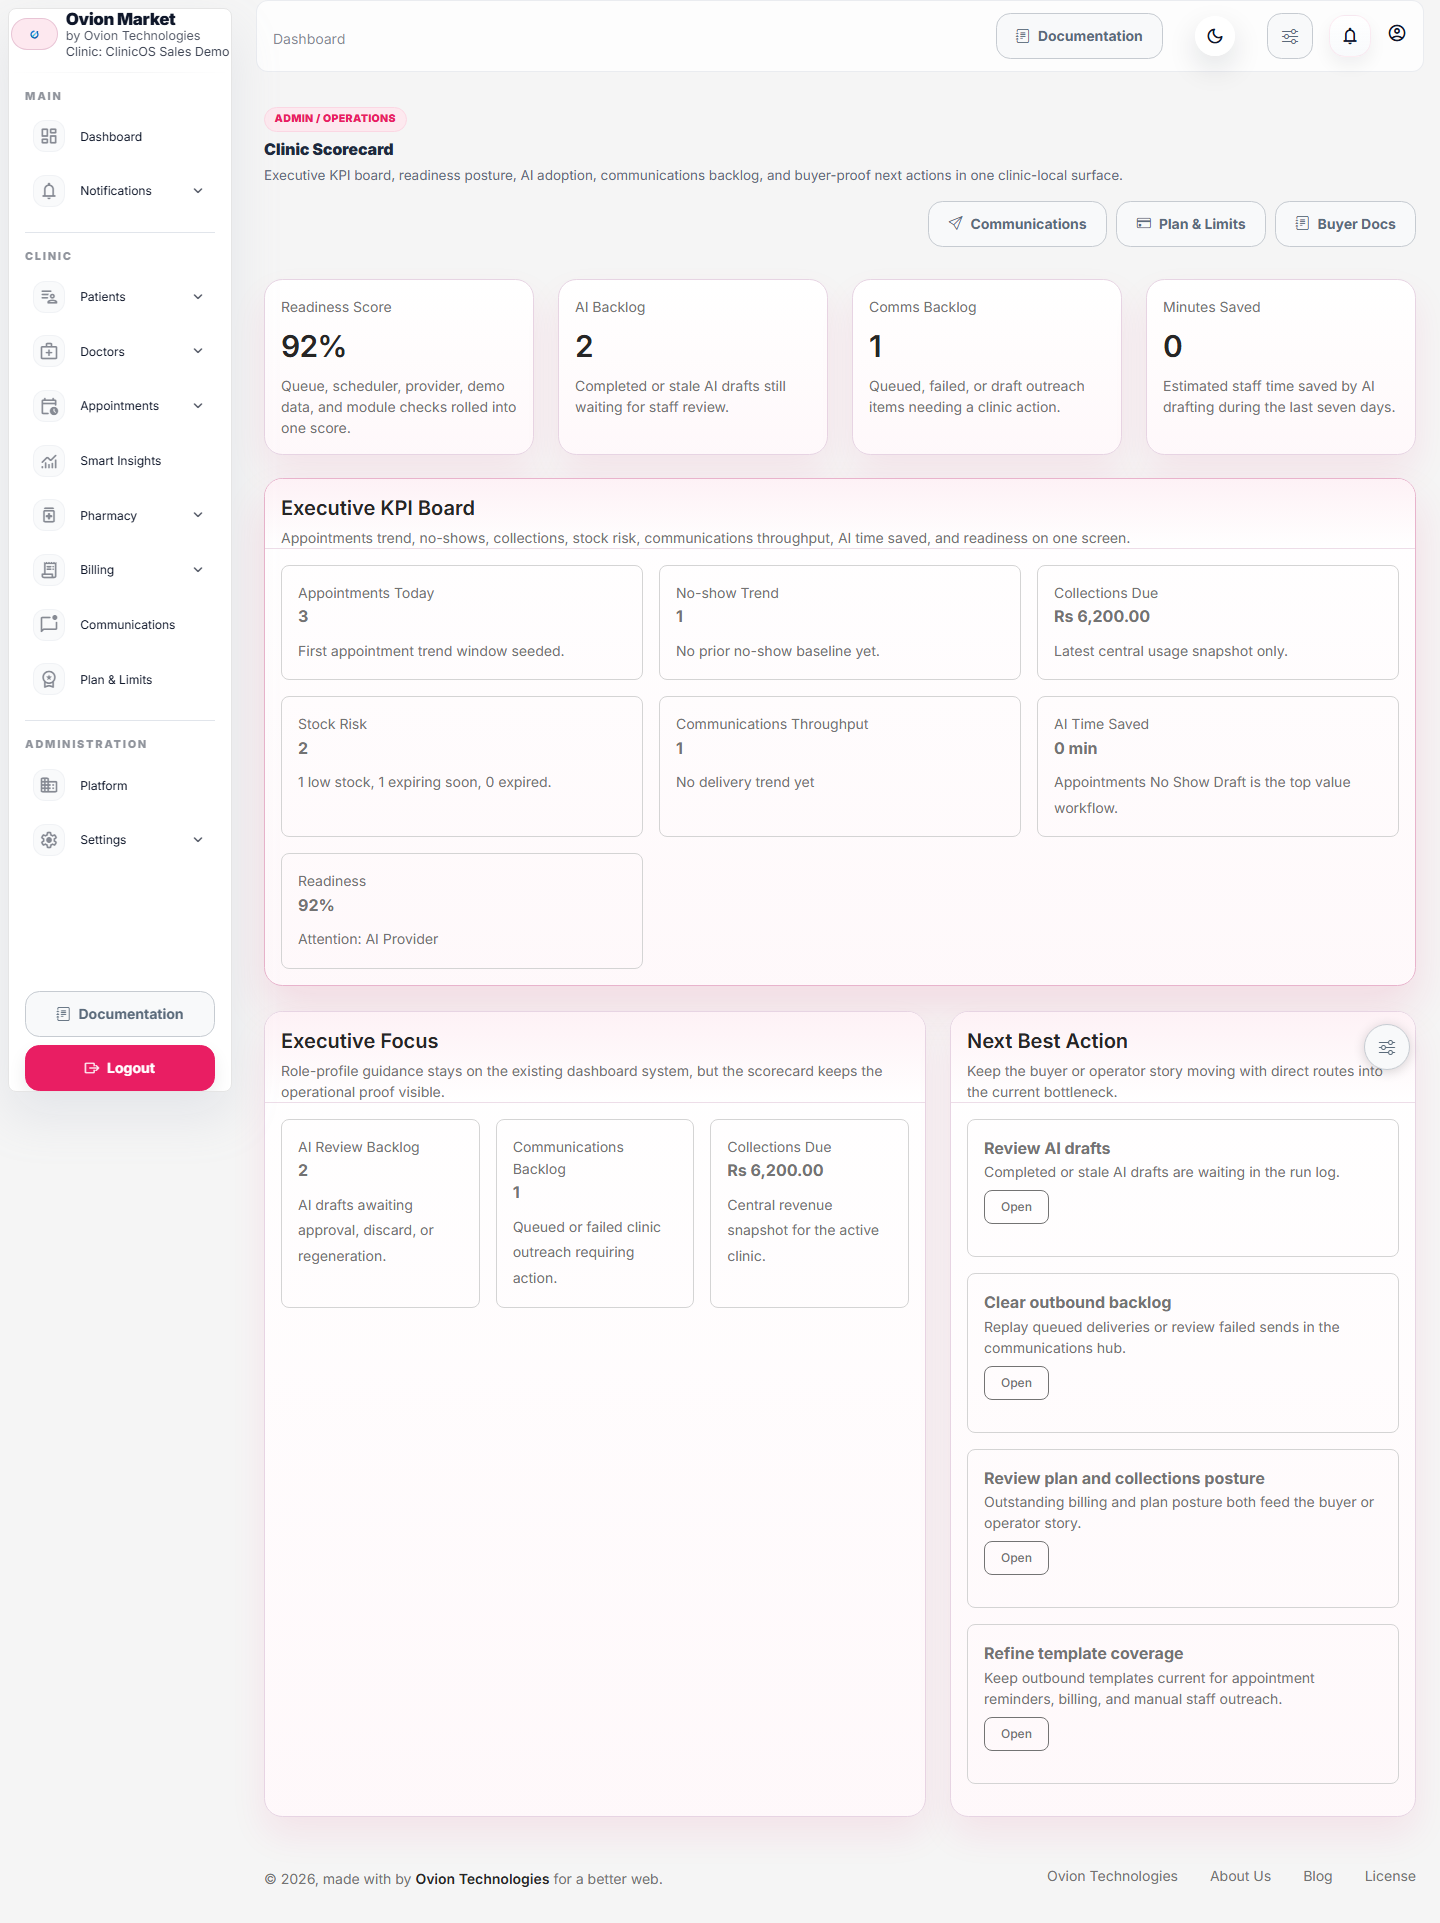
Task: Click the Platform building icon
Action: point(49,785)
